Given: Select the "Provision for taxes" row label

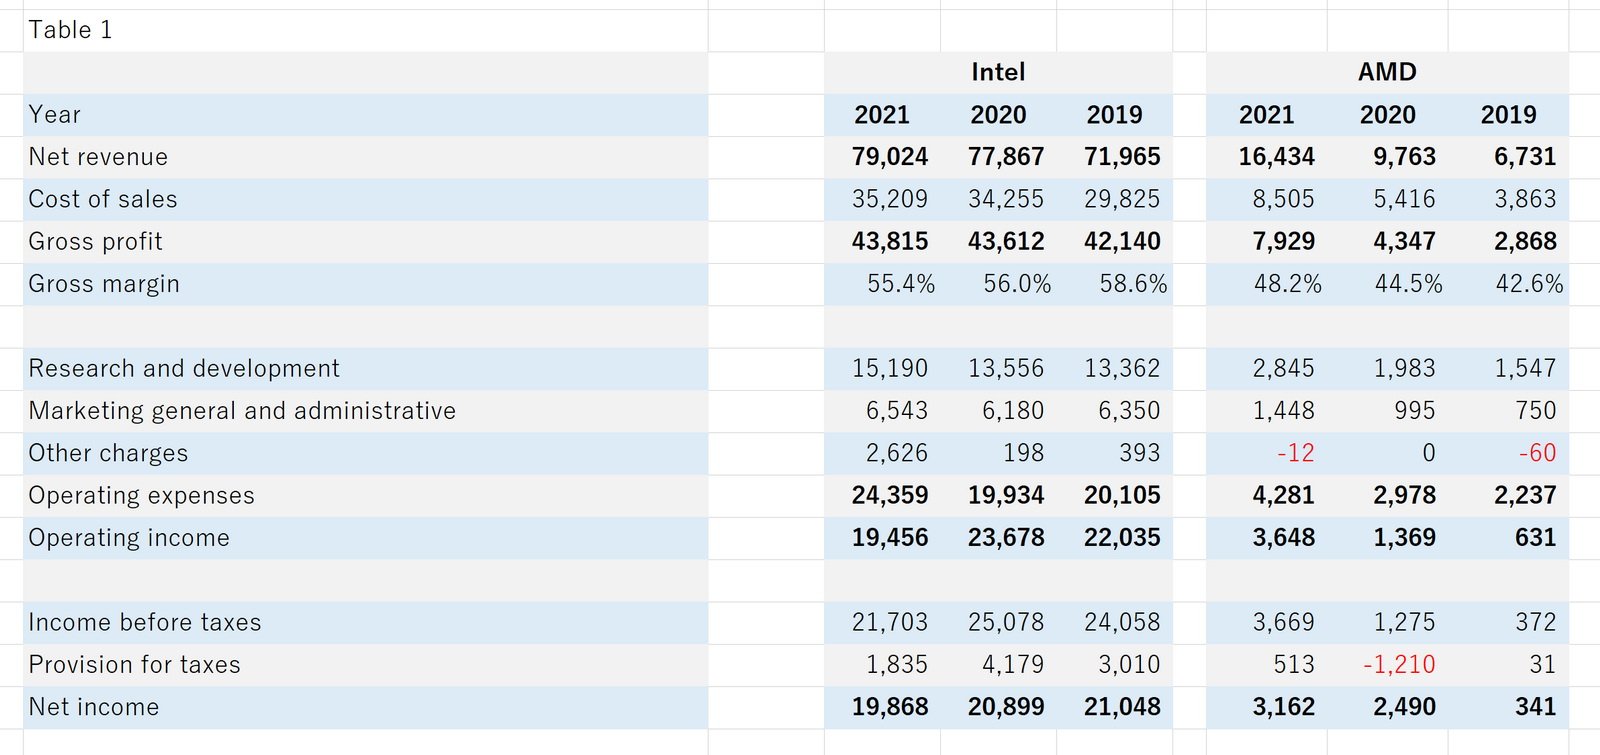Looking at the screenshot, I should (x=134, y=665).
